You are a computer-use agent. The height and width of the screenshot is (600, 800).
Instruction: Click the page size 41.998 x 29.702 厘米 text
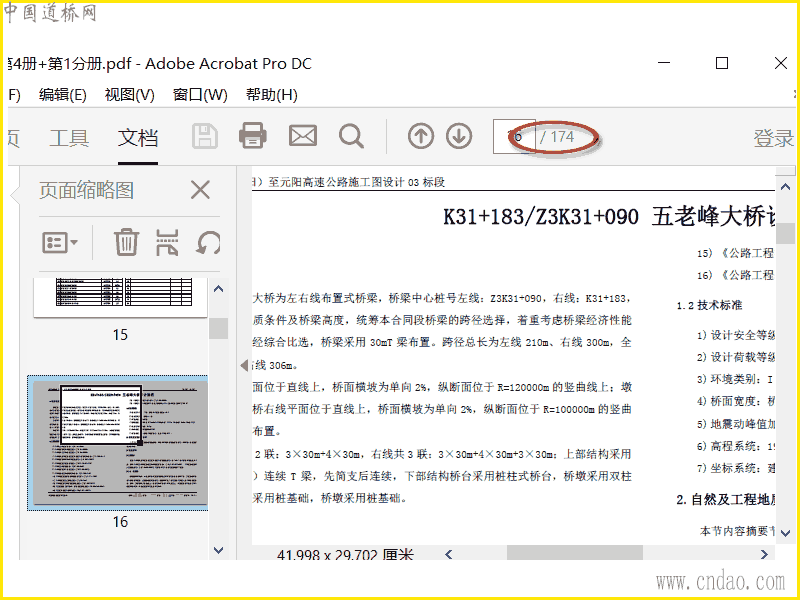point(345,555)
